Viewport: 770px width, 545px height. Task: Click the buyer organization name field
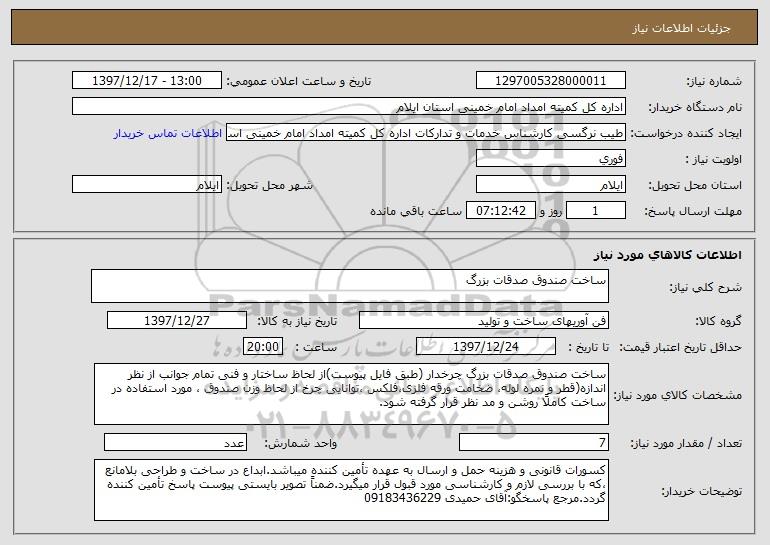tap(349, 107)
